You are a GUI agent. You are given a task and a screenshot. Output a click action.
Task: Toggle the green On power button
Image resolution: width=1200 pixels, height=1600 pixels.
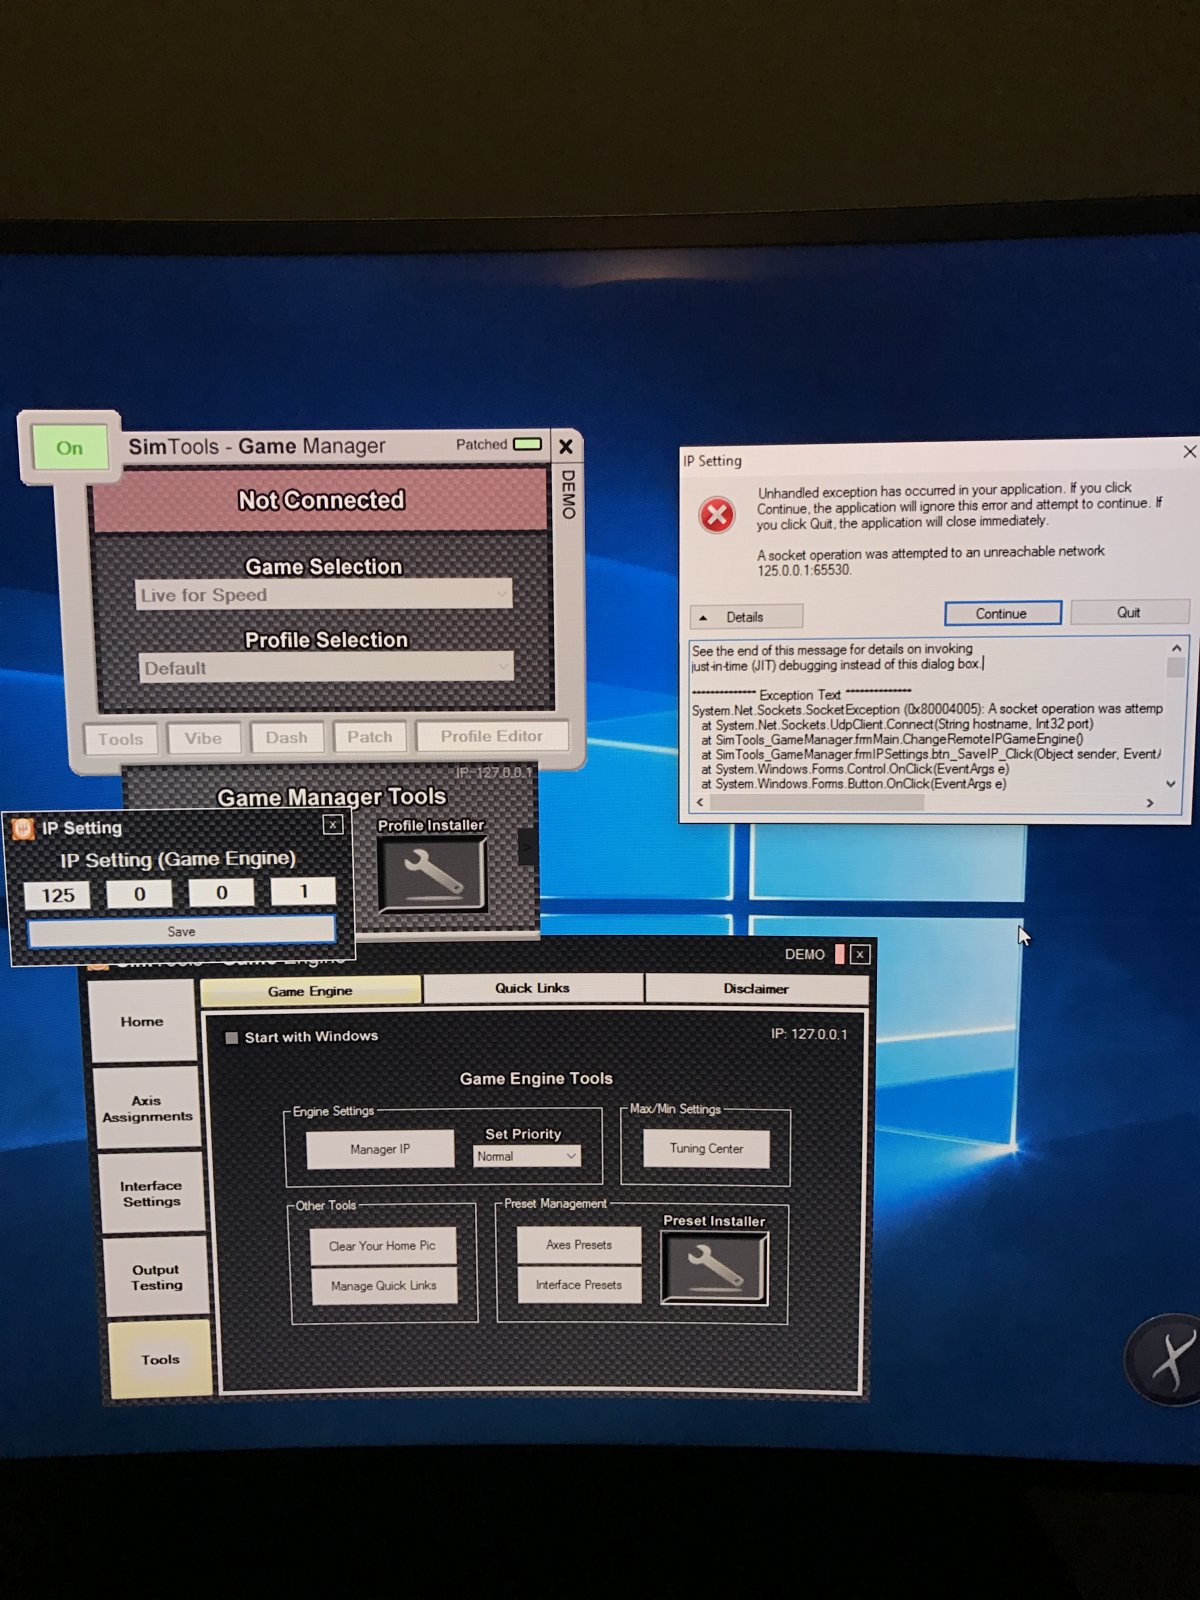click(x=69, y=448)
